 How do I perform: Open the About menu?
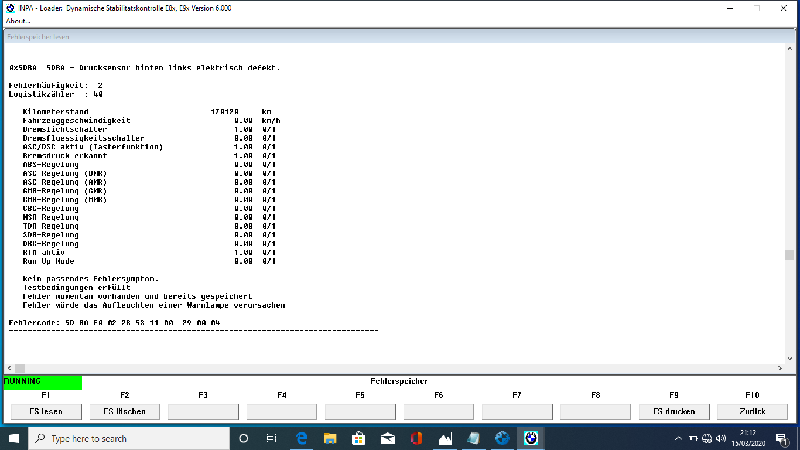[x=18, y=21]
